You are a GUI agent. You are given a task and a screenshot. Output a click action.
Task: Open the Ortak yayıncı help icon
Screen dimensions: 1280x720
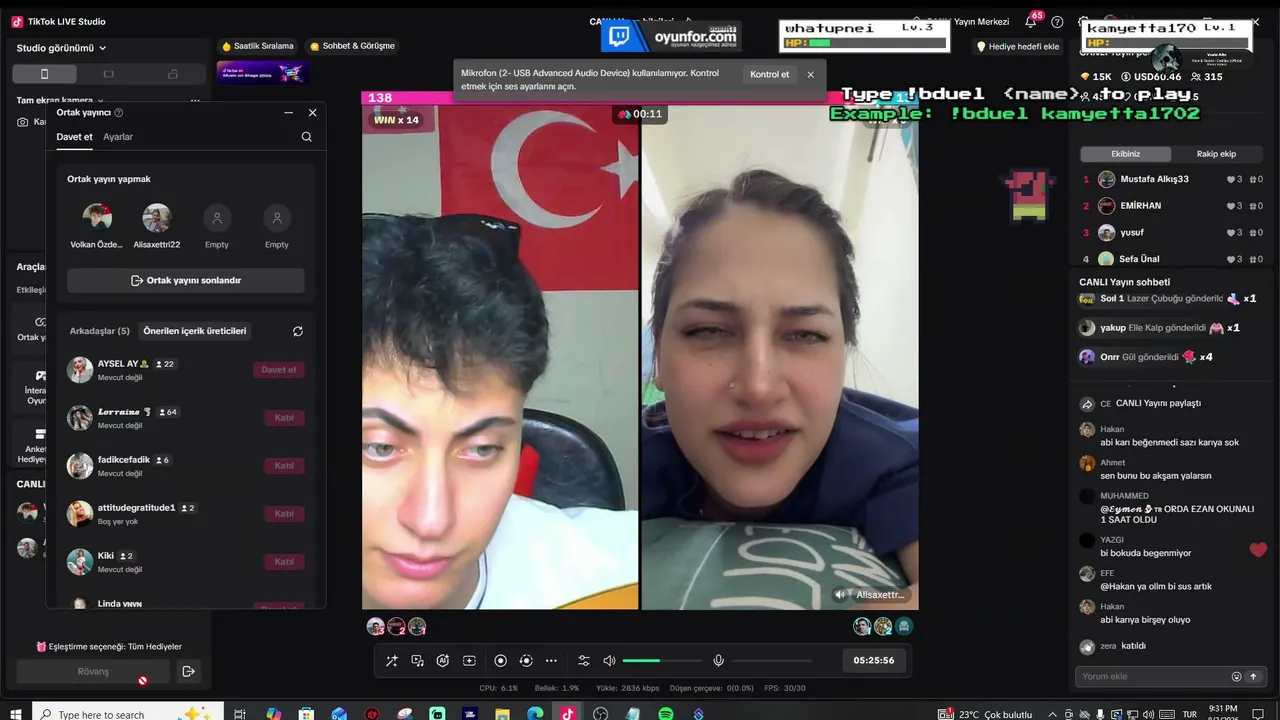[x=119, y=113]
